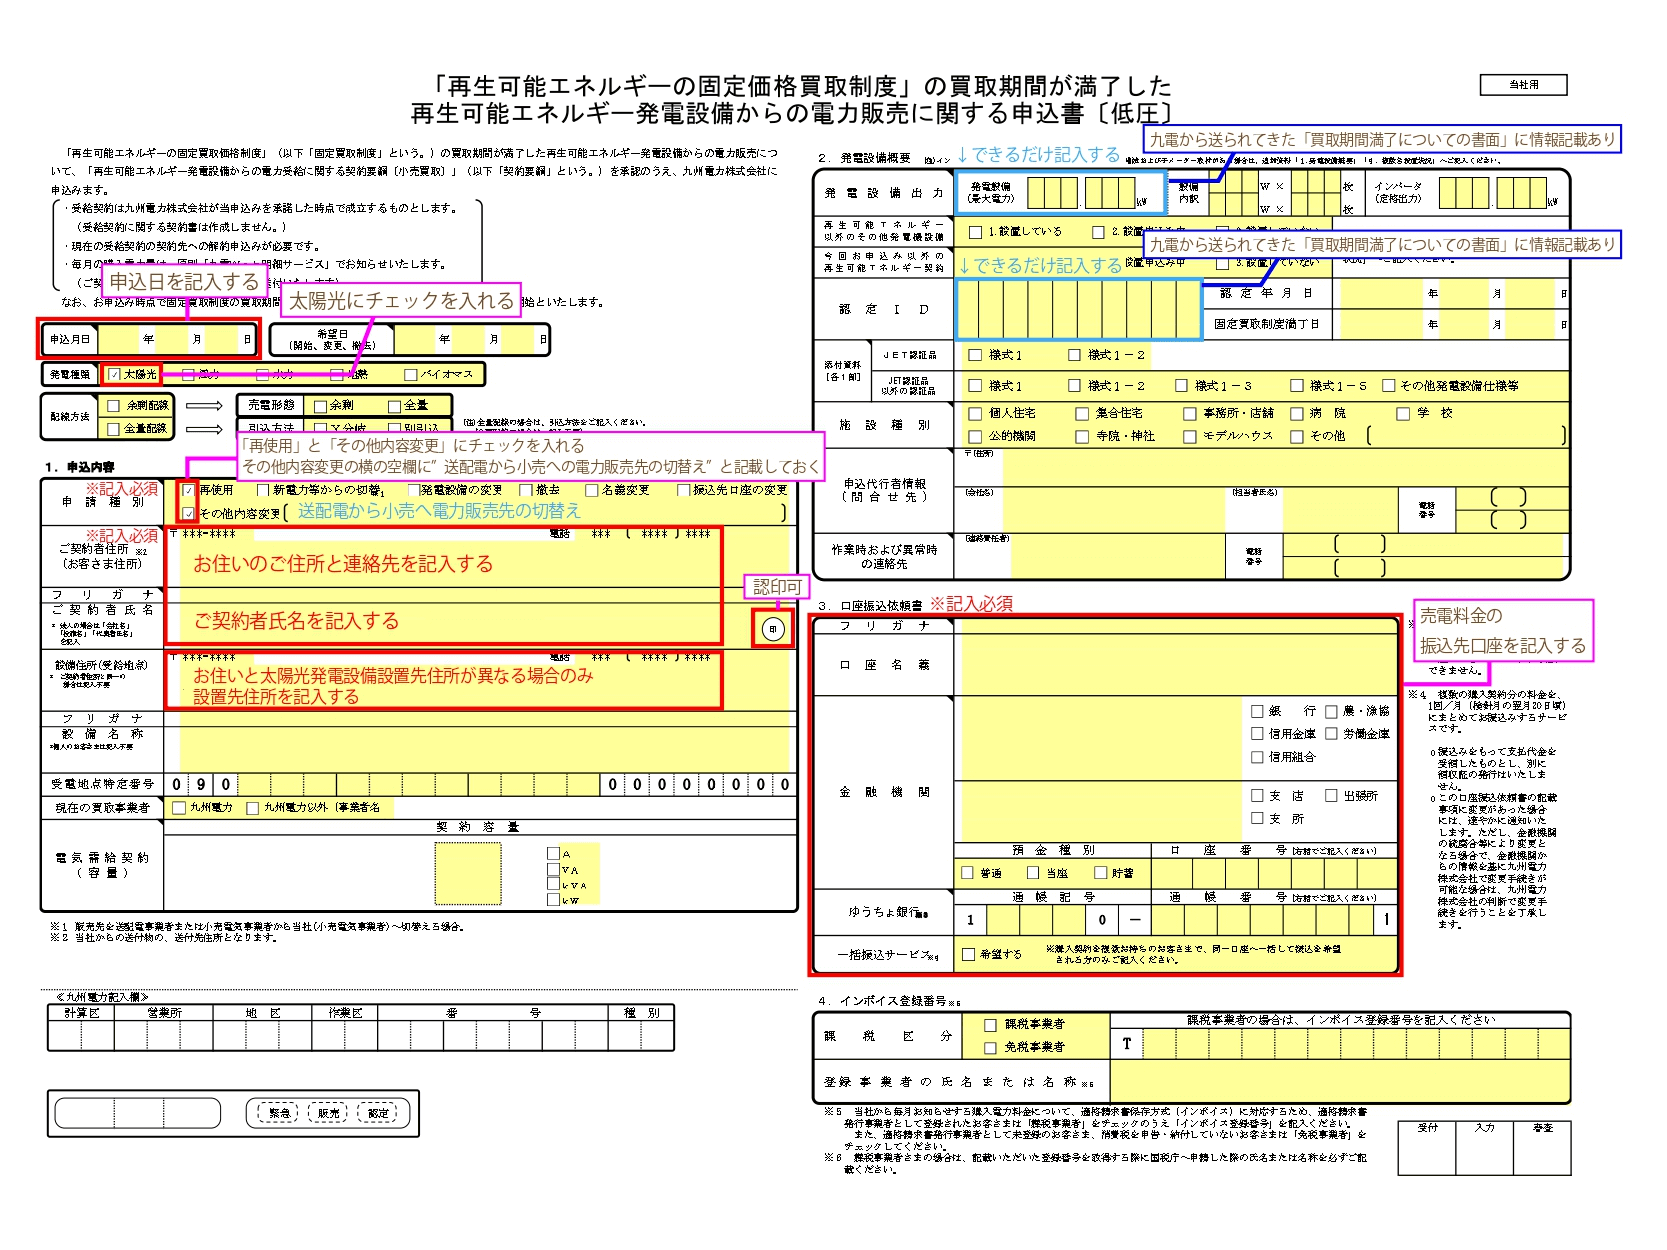Click the arrow next to 全量配線
Viewport: 1667px width, 1250px height.
(x=204, y=429)
